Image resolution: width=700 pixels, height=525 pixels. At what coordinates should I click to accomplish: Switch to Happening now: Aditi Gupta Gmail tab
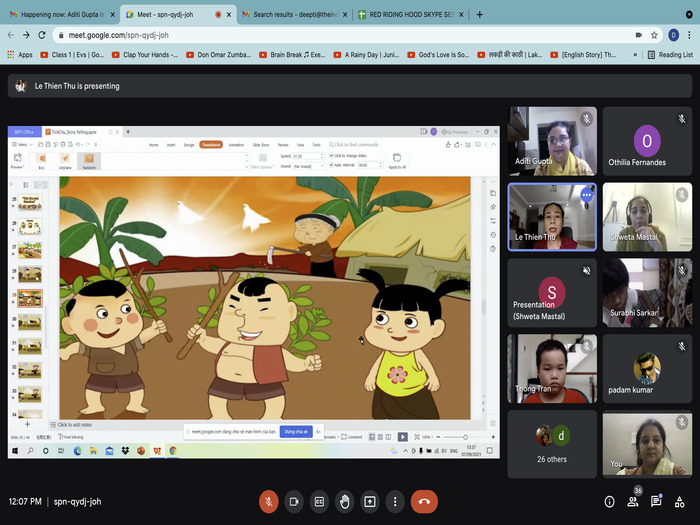(62, 15)
